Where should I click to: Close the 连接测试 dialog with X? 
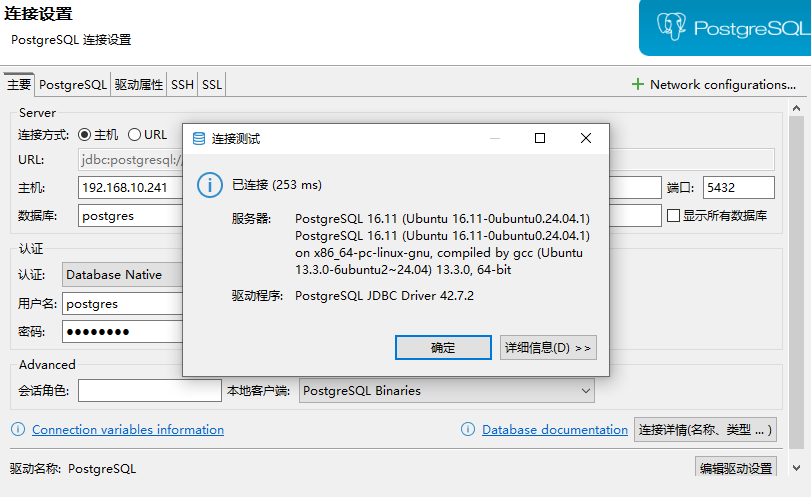click(586, 139)
